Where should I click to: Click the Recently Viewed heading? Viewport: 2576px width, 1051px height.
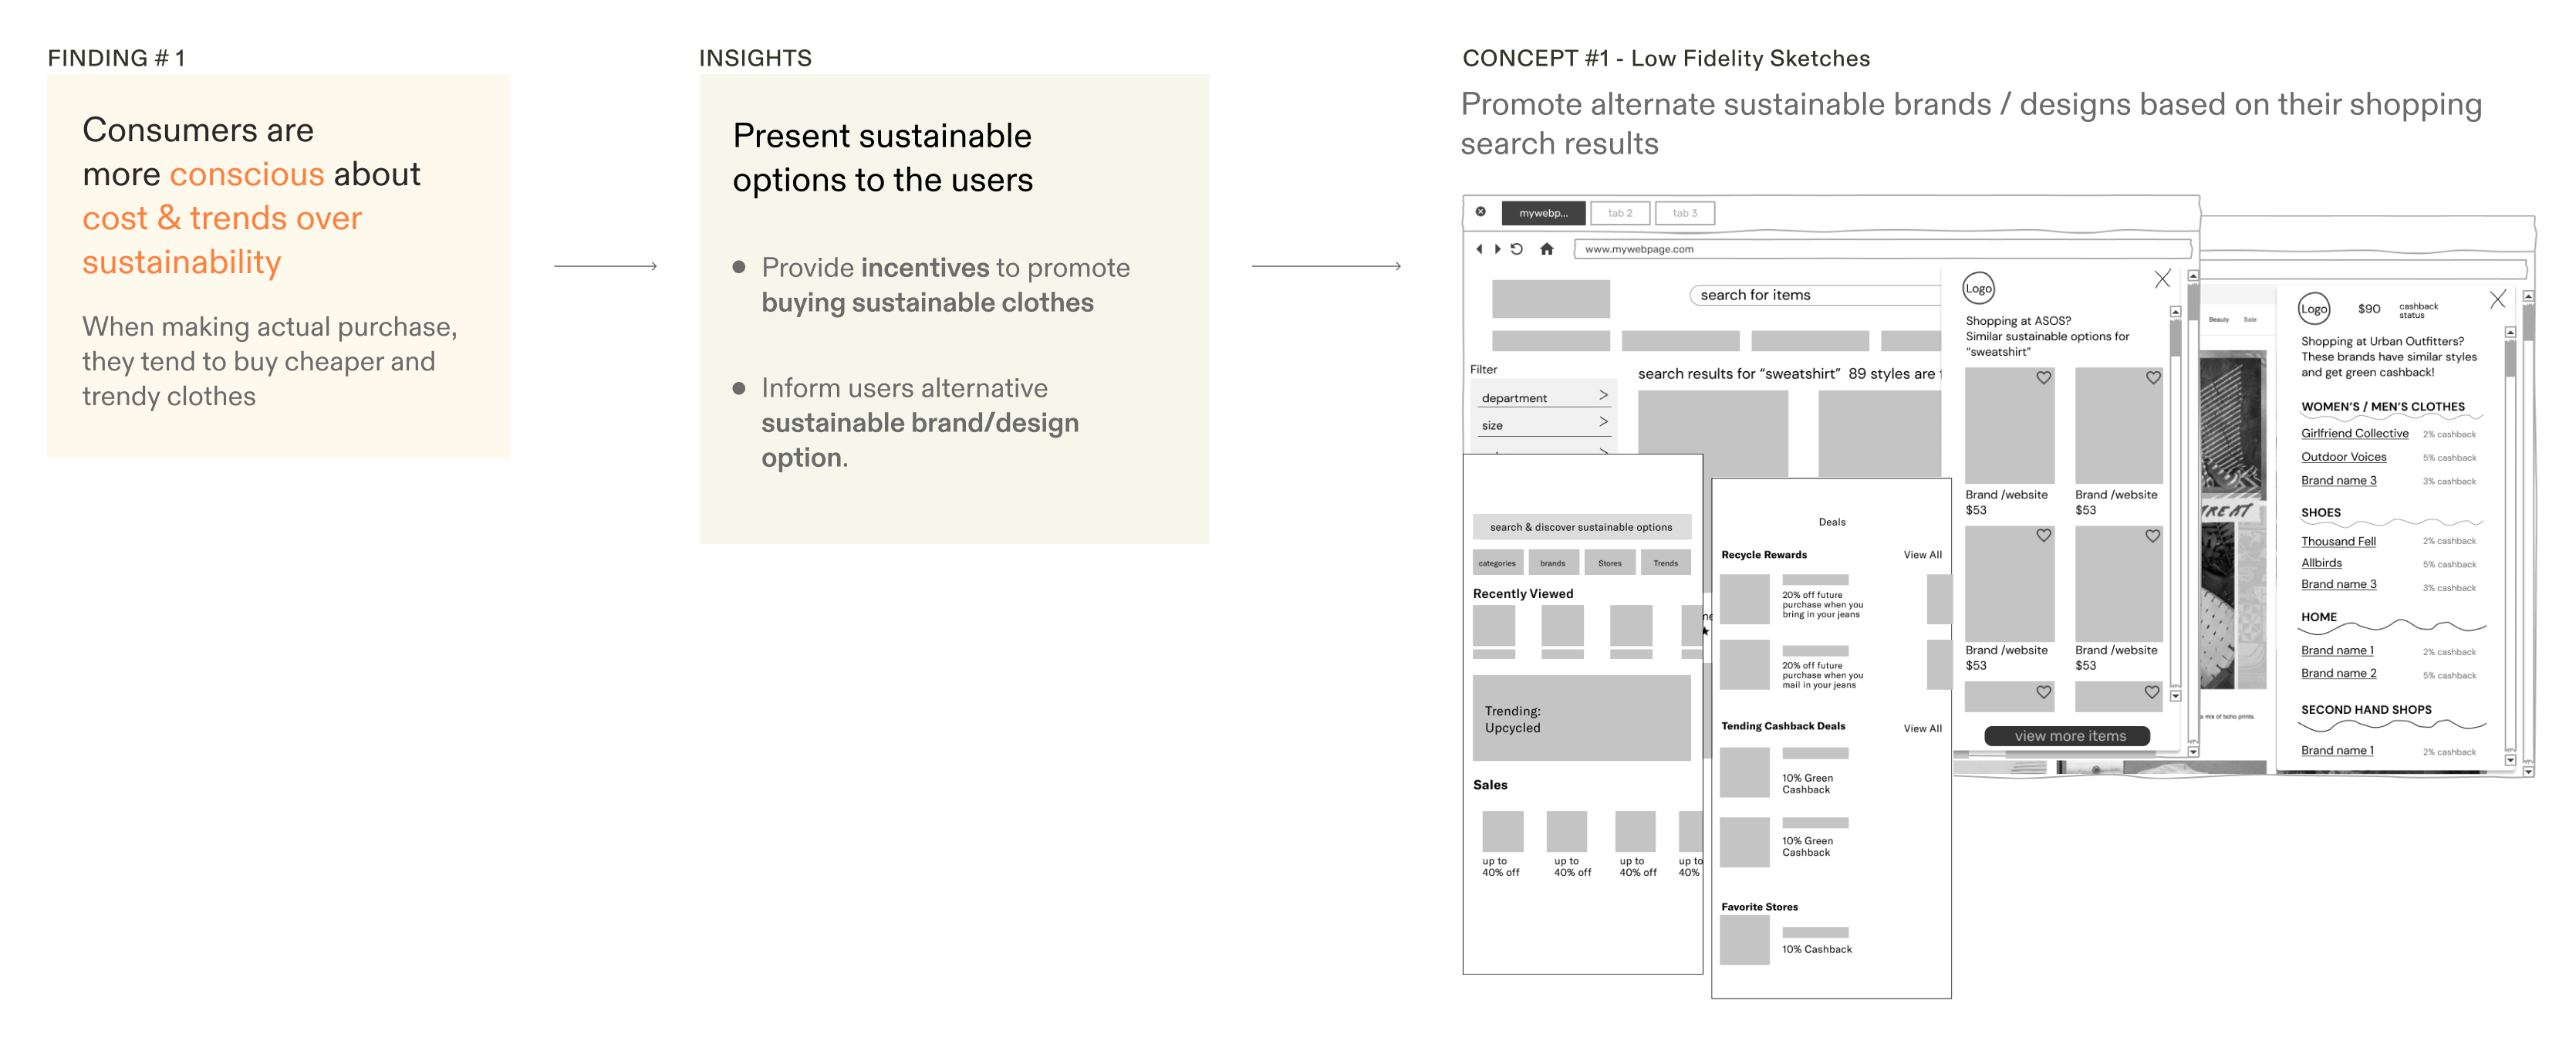point(1523,594)
